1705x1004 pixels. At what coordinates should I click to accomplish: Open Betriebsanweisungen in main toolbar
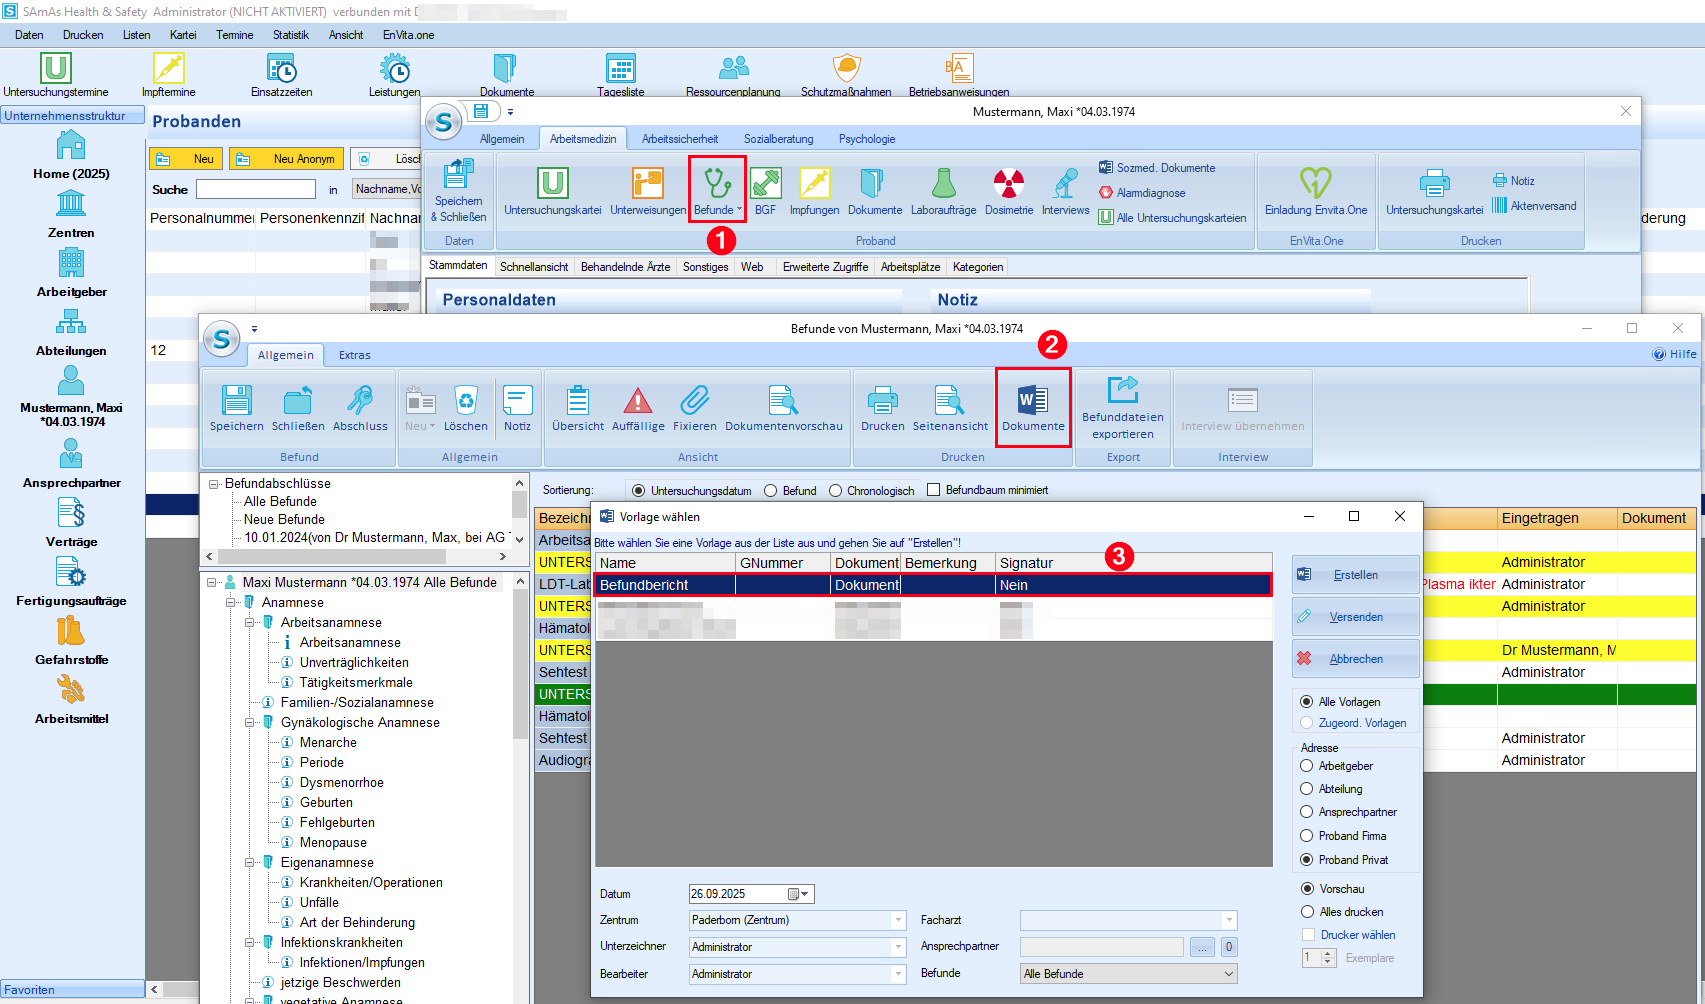click(959, 75)
